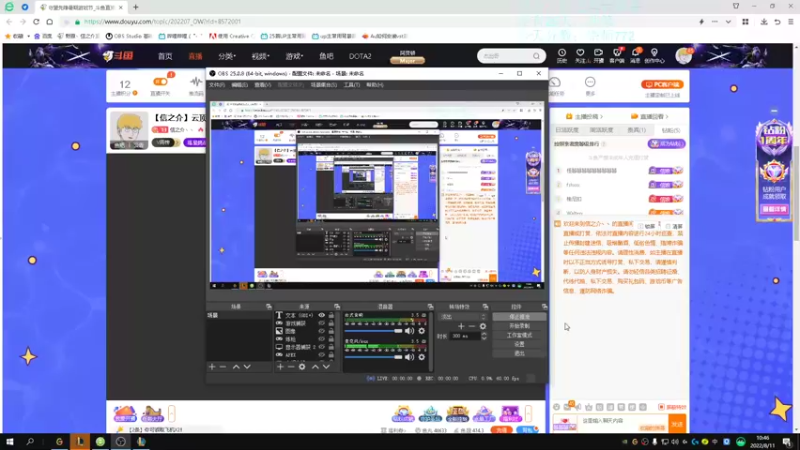Open desktop audio settings gear
800x450 pixels.
[x=422, y=331]
